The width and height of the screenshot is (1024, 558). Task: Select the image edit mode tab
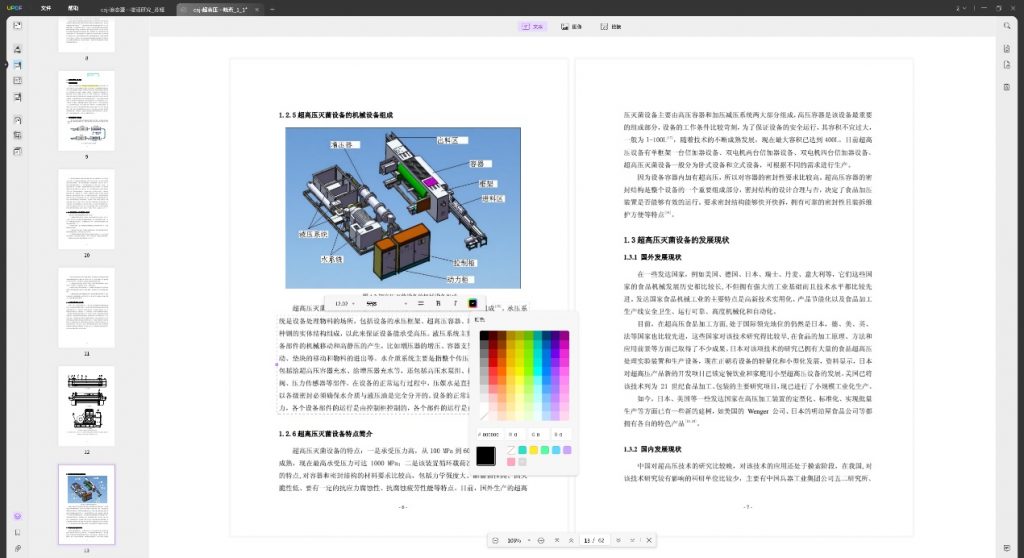(x=571, y=27)
